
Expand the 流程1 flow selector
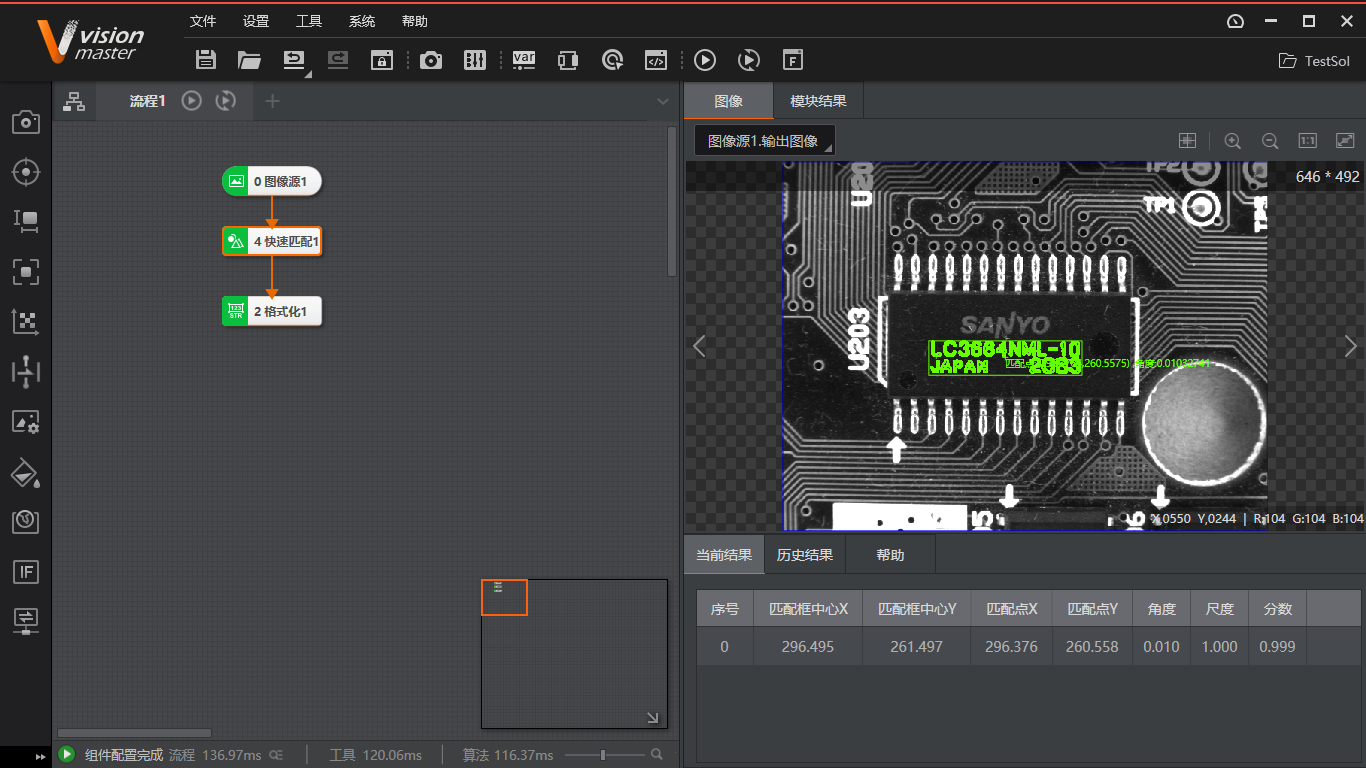pyautogui.click(x=663, y=100)
